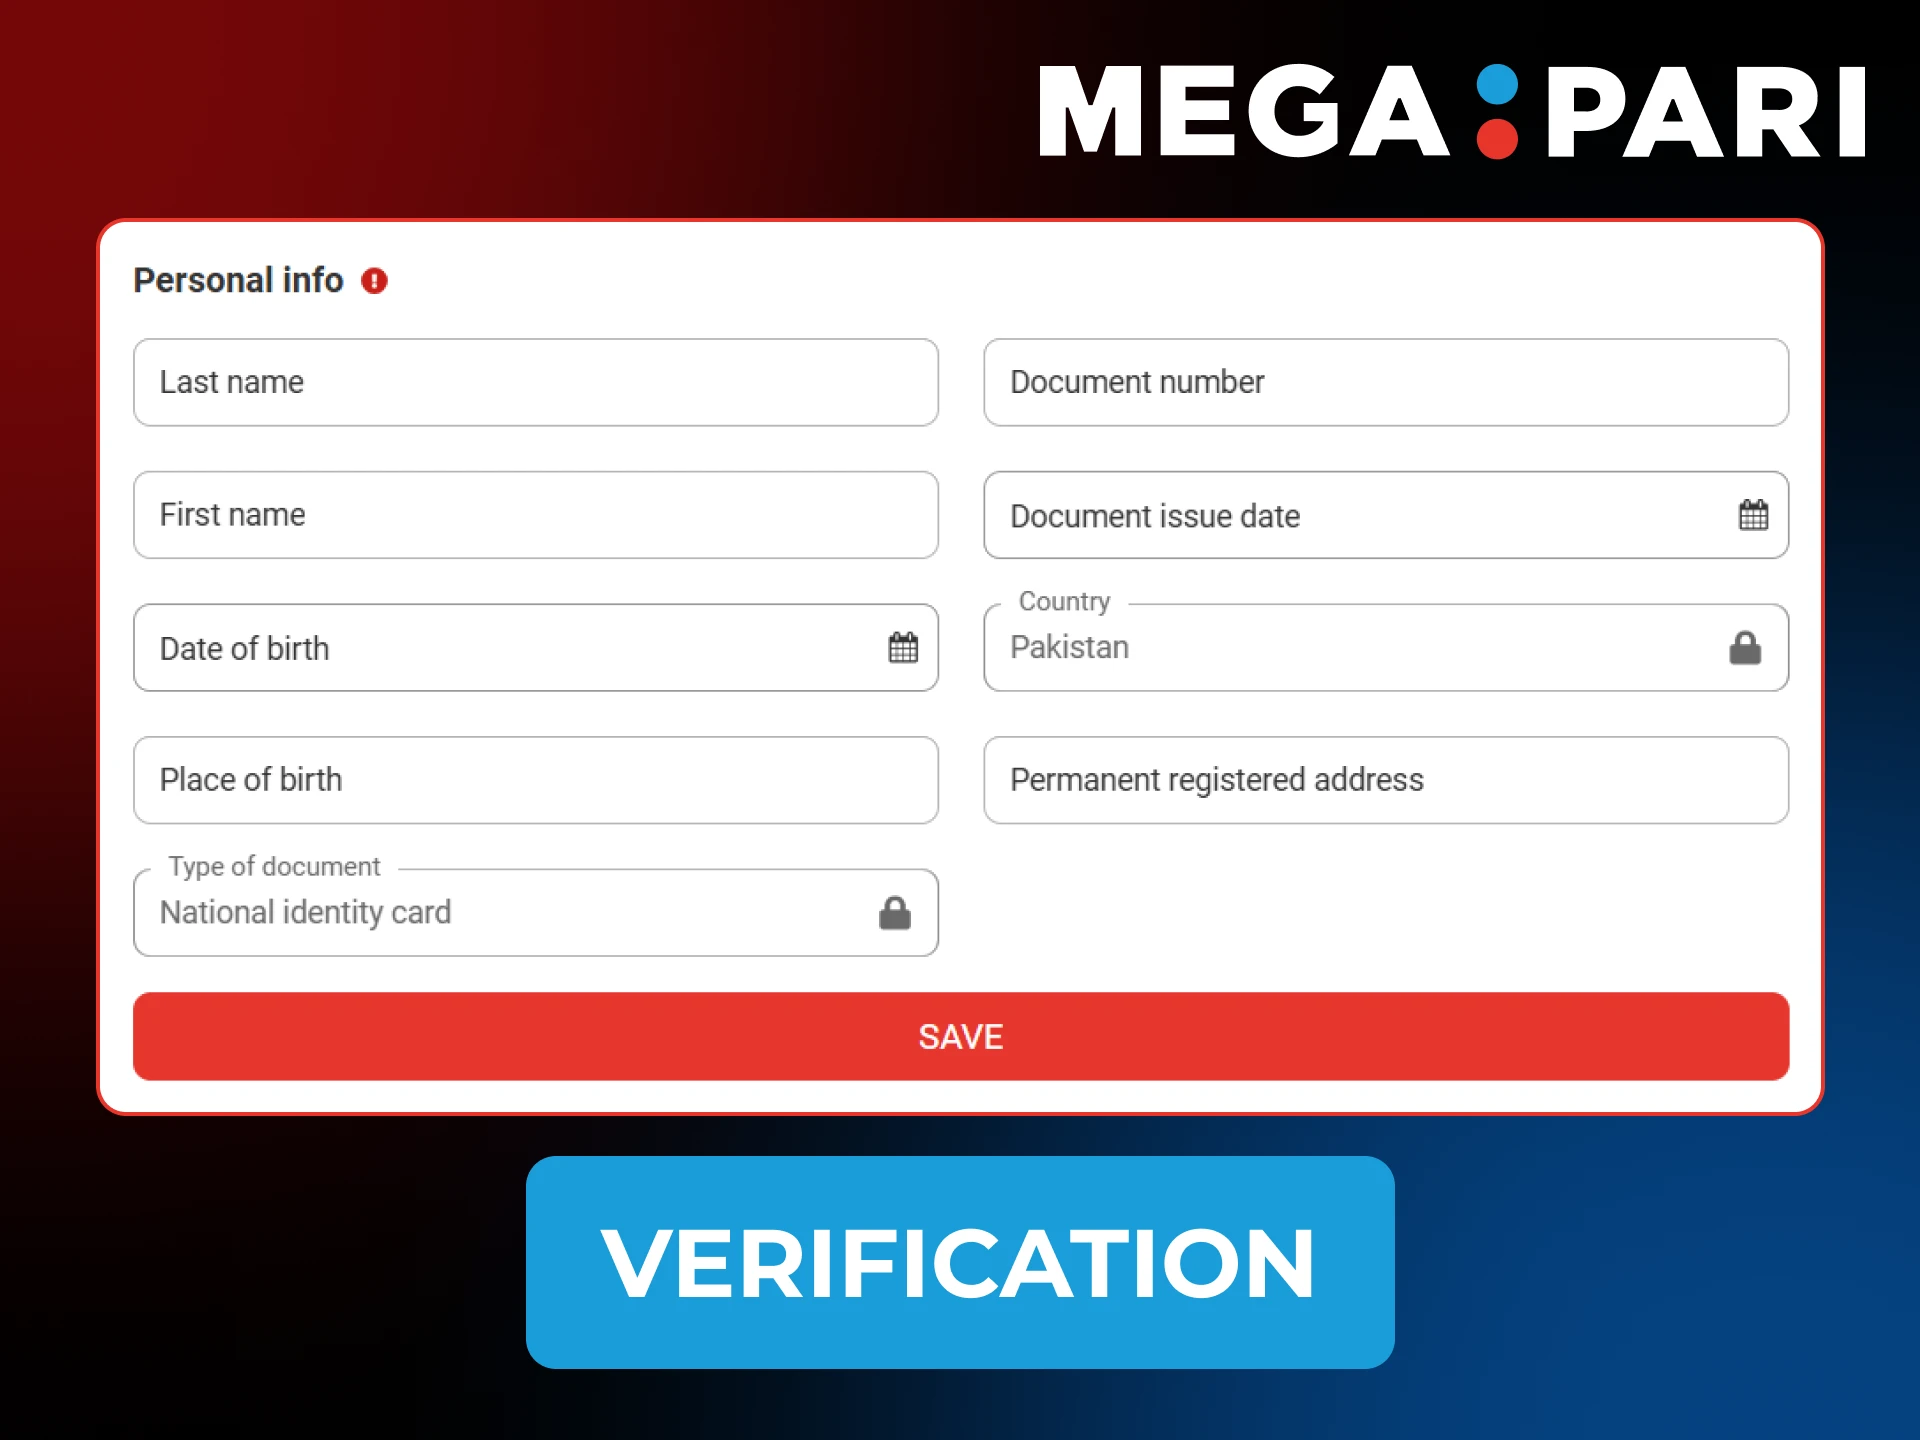Click the lock icon in the Country field
Viewport: 1920px width, 1440px height.
pyautogui.click(x=1745, y=648)
